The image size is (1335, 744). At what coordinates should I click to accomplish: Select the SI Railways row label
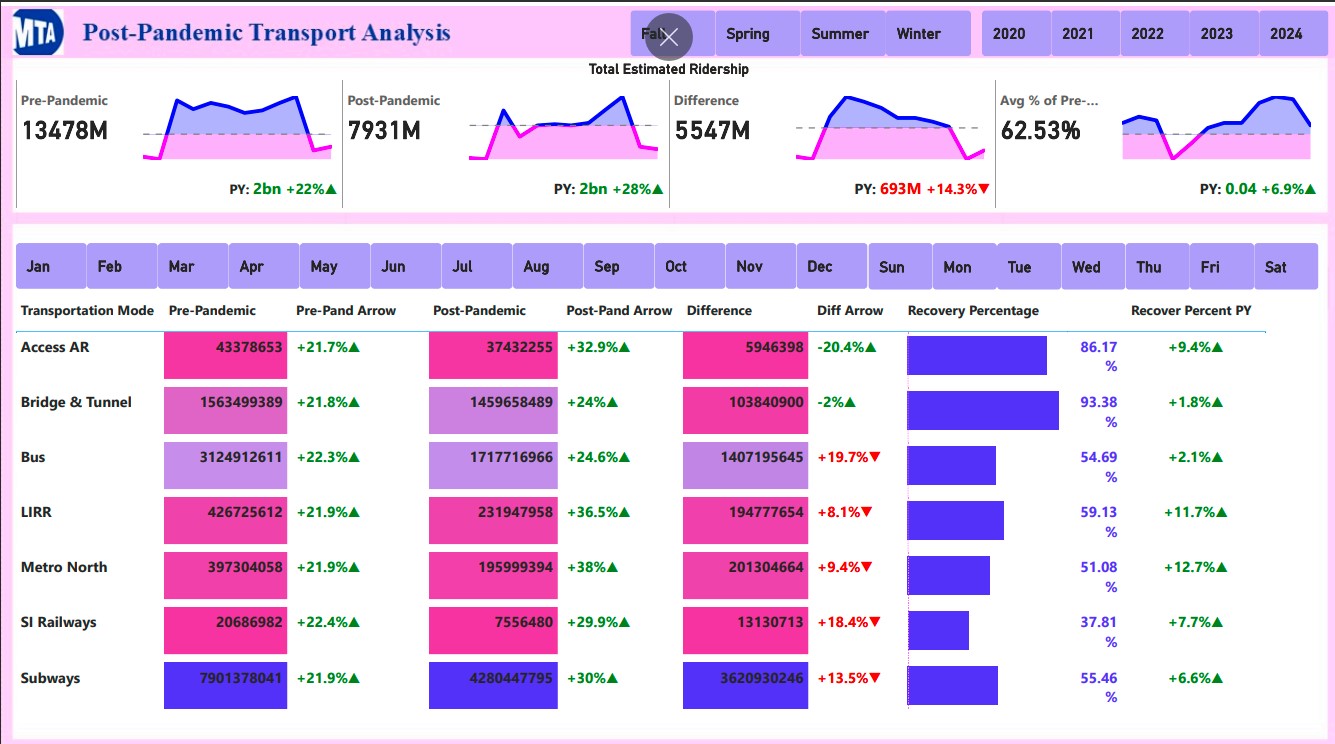tap(59, 622)
